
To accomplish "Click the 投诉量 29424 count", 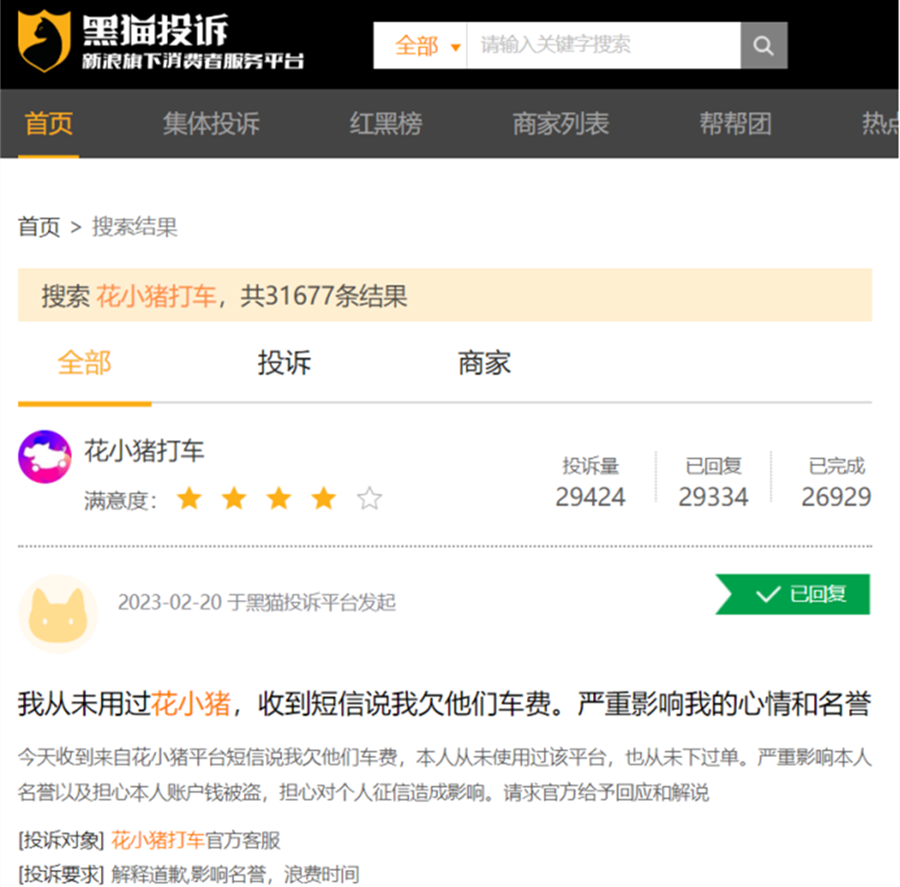I will (591, 482).
